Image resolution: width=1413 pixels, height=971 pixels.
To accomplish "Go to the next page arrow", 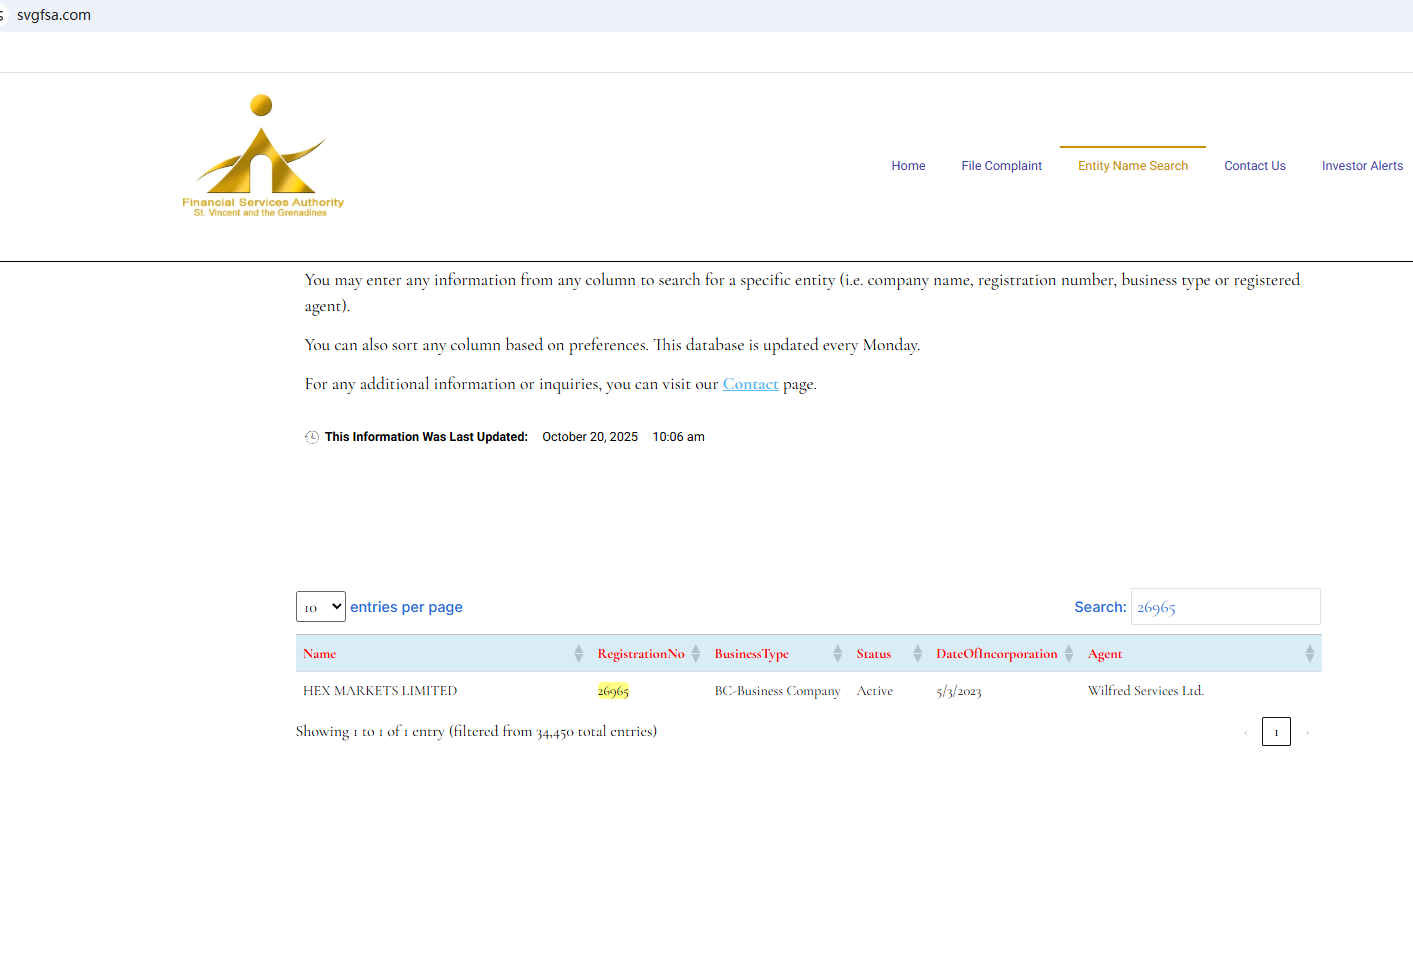I will click(1307, 733).
